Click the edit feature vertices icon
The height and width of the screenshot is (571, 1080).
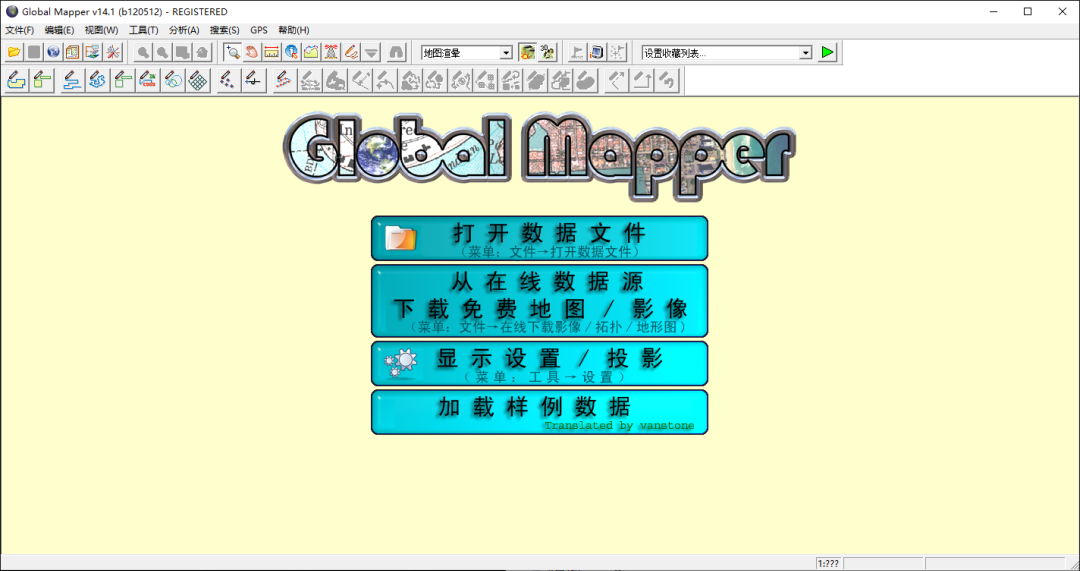tap(285, 81)
